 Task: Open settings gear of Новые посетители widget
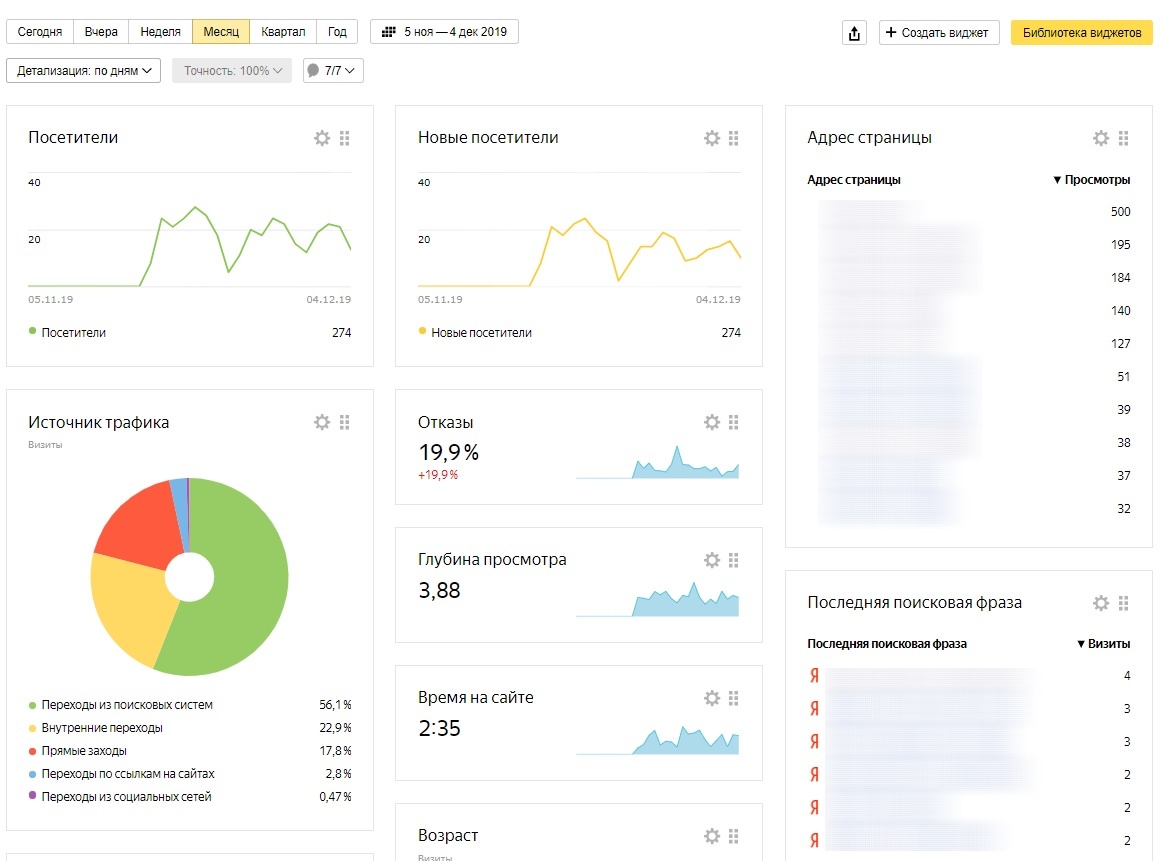pyautogui.click(x=712, y=138)
